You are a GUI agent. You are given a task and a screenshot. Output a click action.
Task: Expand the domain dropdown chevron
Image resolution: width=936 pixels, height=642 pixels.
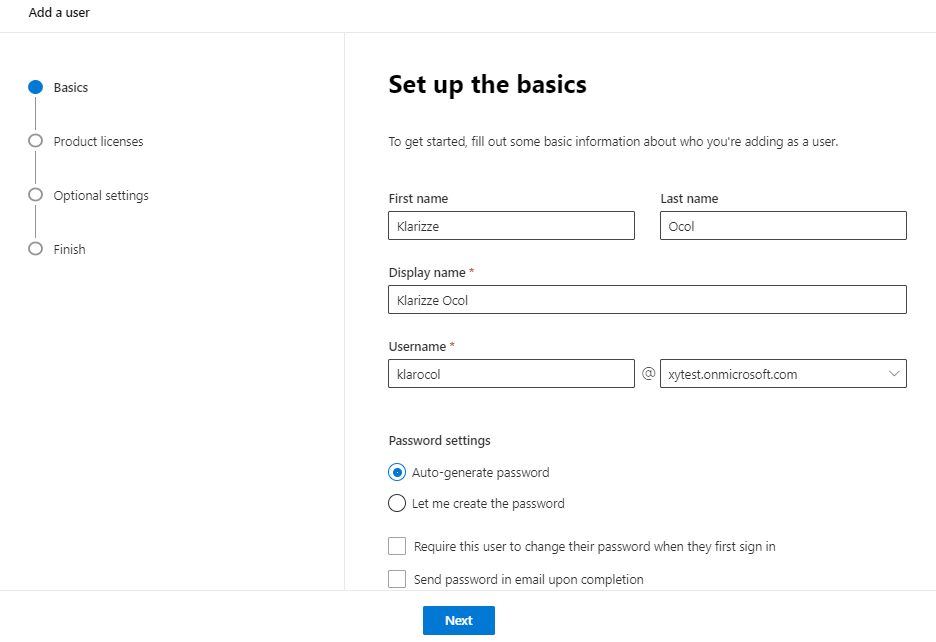[894, 374]
